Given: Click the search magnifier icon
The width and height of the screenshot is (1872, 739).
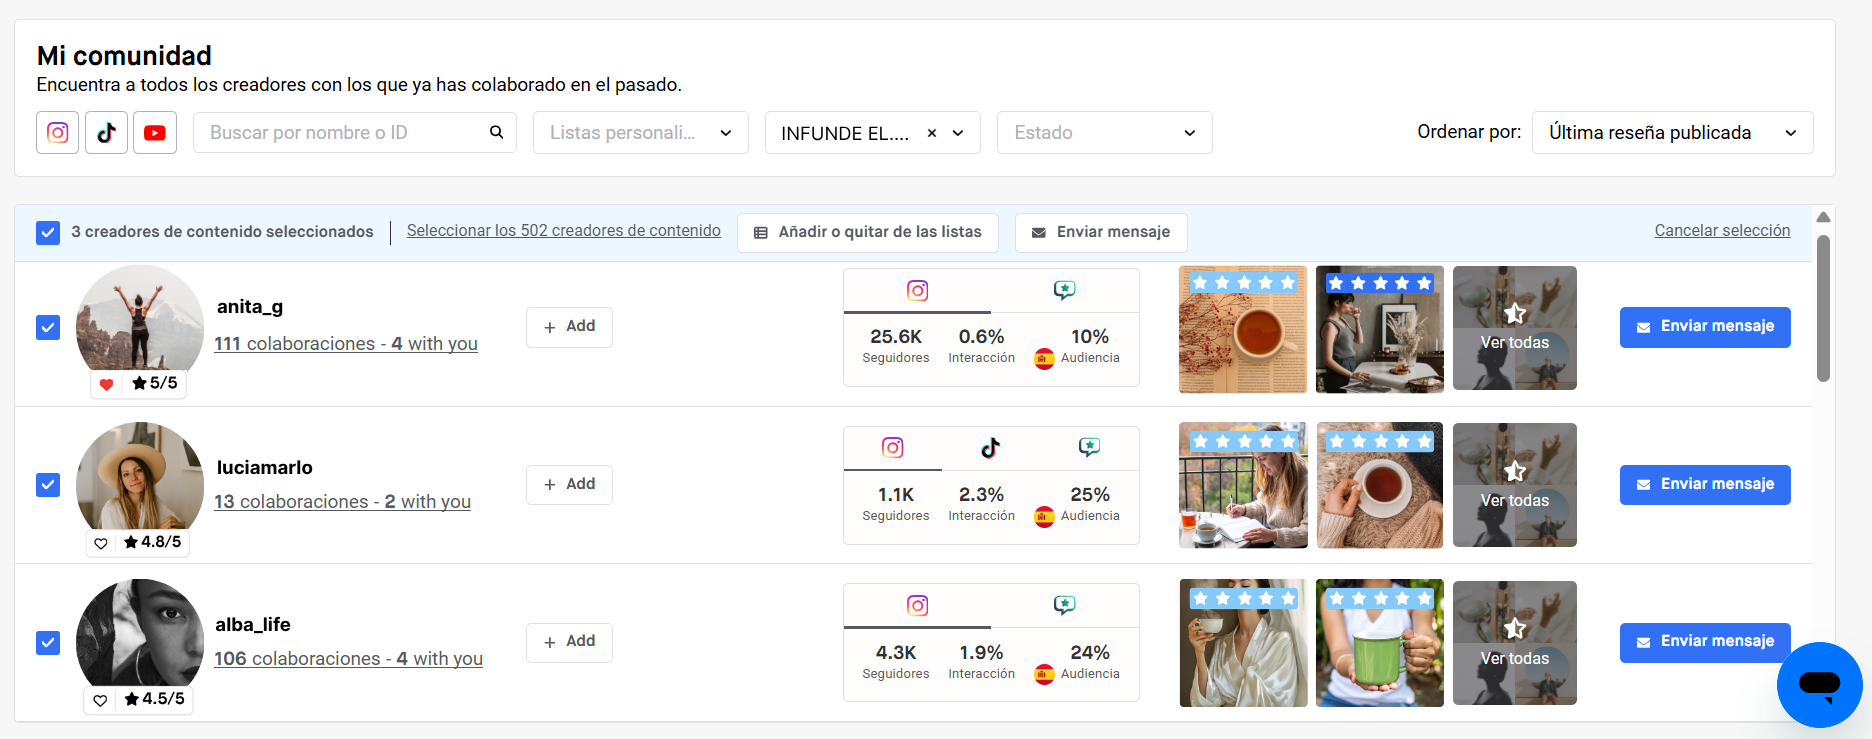Looking at the screenshot, I should 496,132.
